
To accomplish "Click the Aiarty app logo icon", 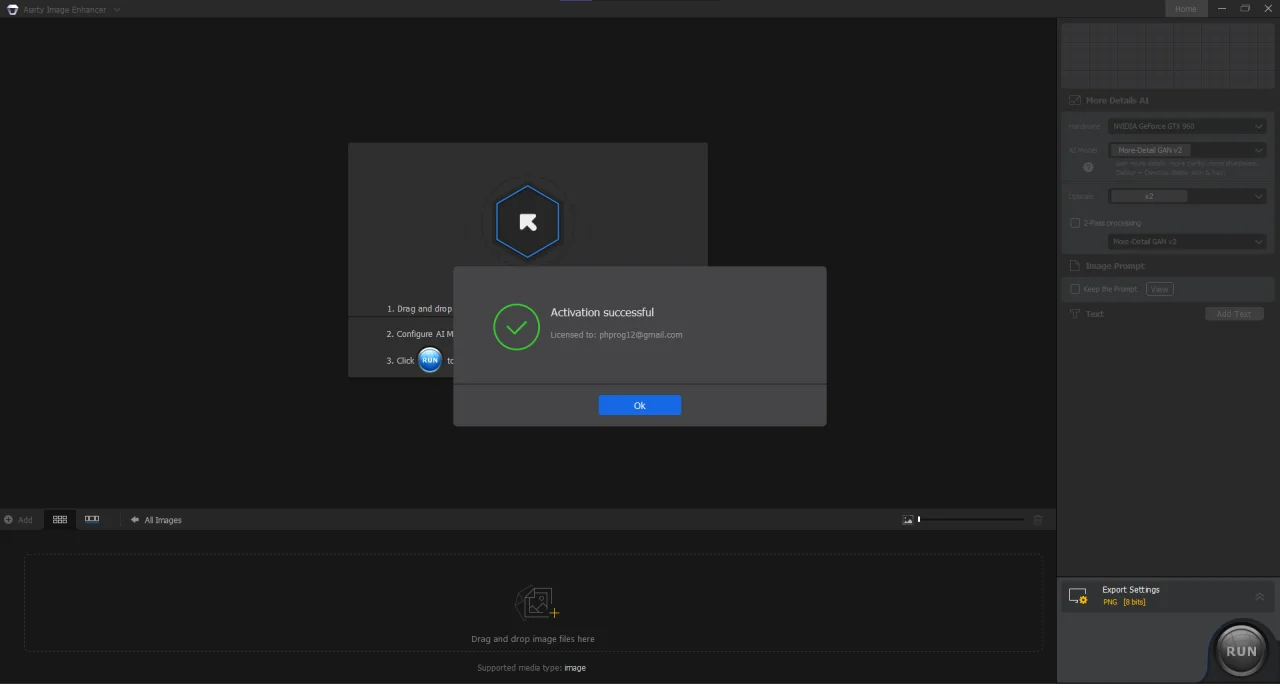I will click(x=12, y=9).
